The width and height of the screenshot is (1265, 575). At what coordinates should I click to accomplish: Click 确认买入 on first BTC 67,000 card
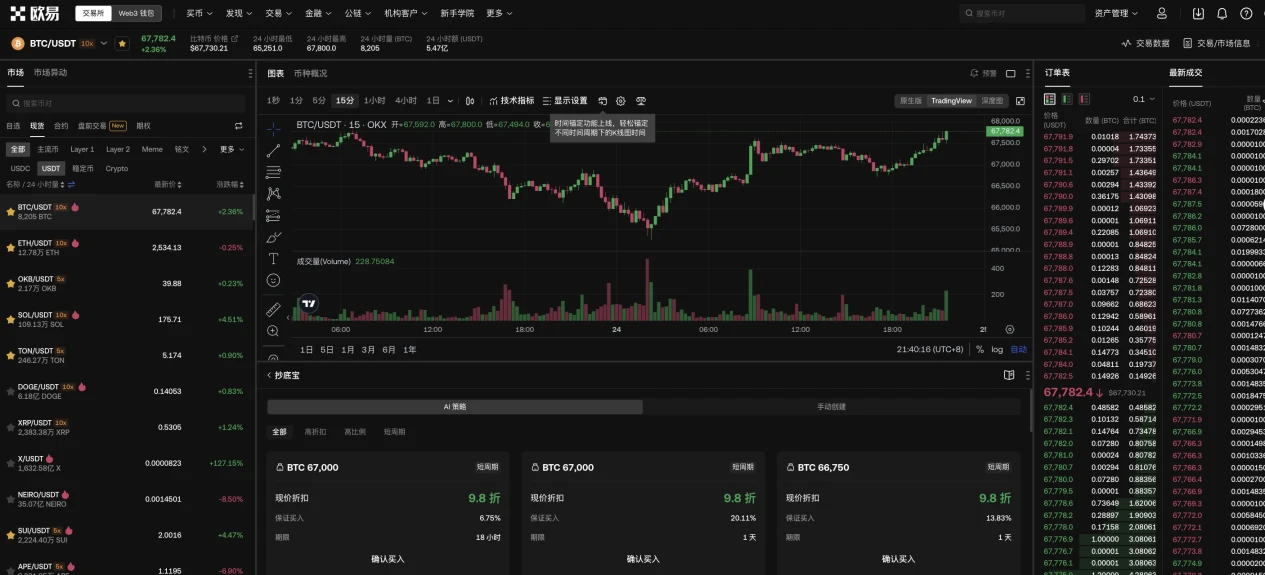[387, 559]
